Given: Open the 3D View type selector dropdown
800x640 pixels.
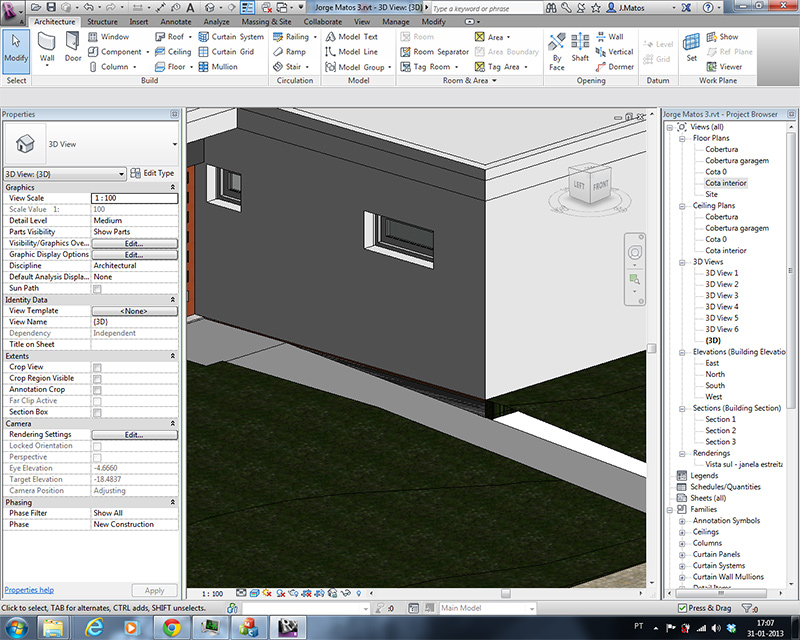Looking at the screenshot, I should (63, 173).
